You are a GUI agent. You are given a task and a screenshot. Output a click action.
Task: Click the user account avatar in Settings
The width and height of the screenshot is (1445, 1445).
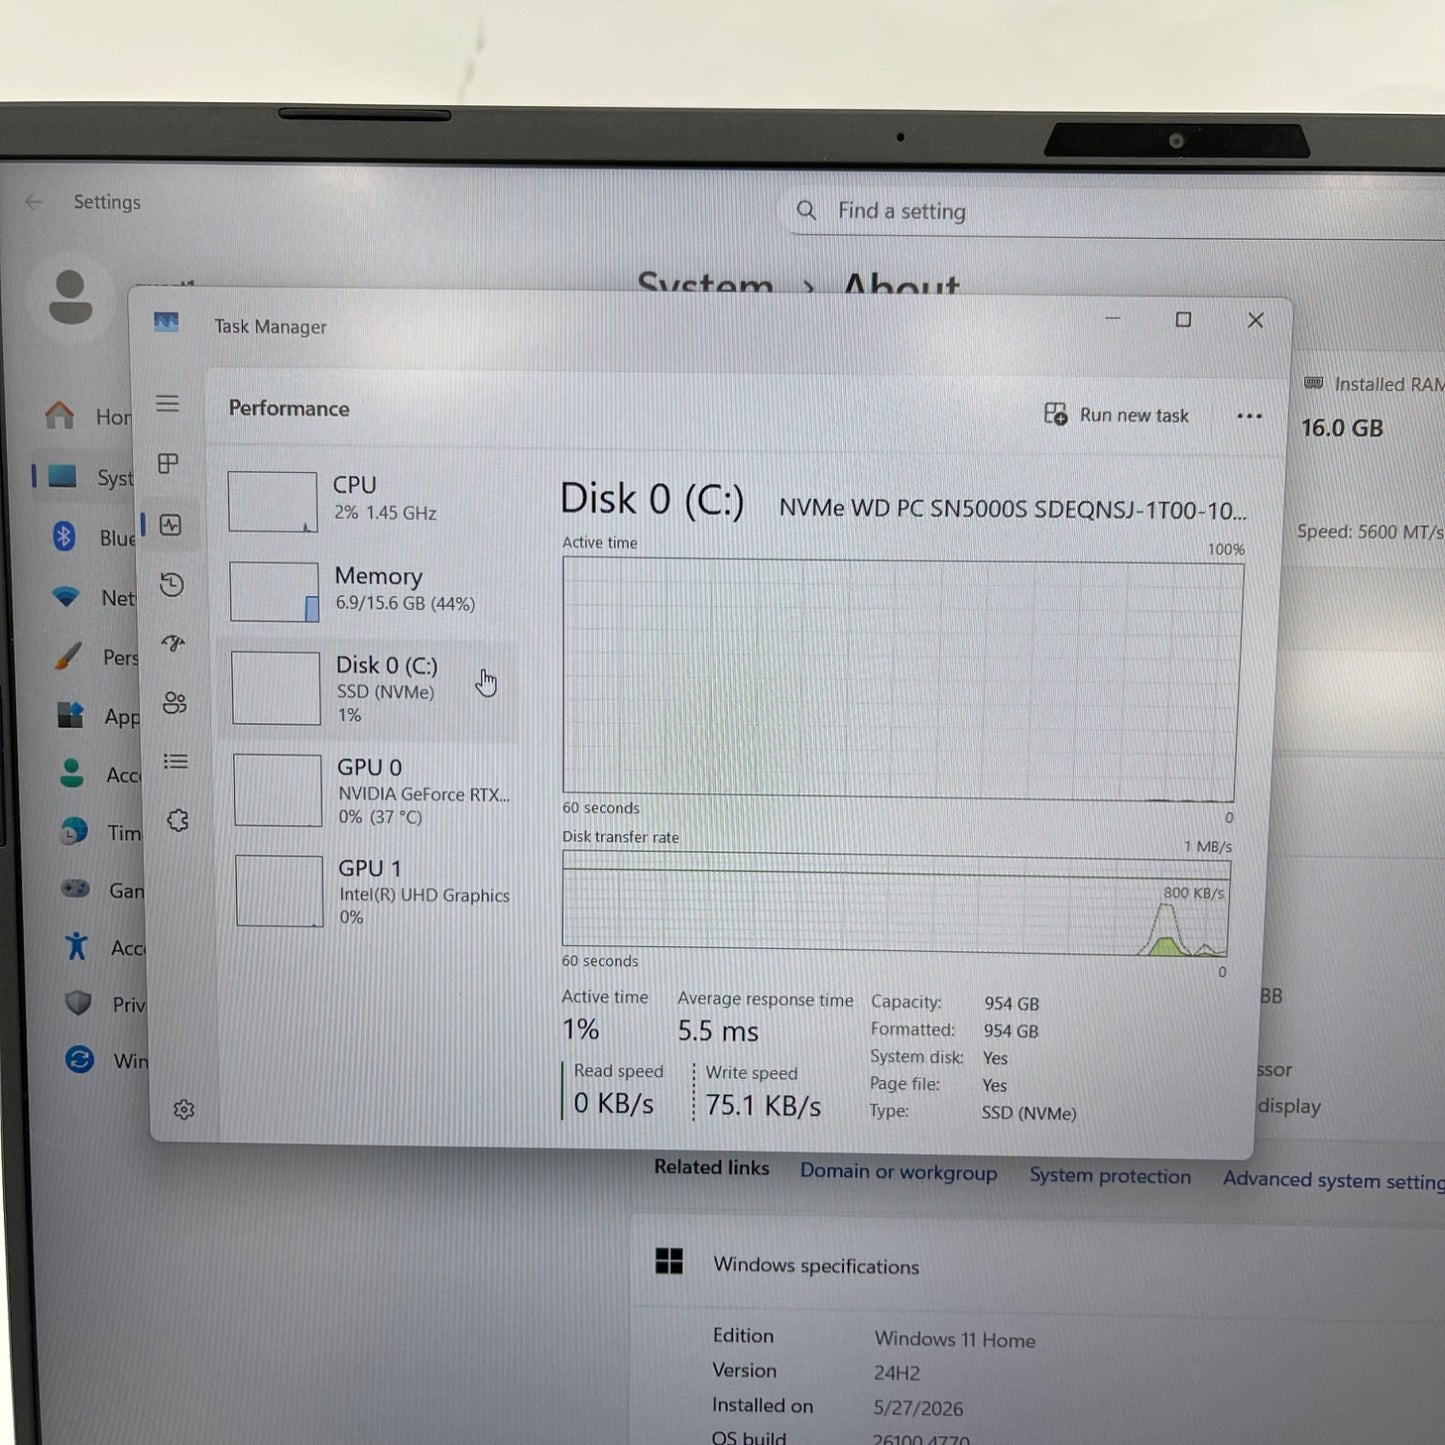(x=70, y=297)
